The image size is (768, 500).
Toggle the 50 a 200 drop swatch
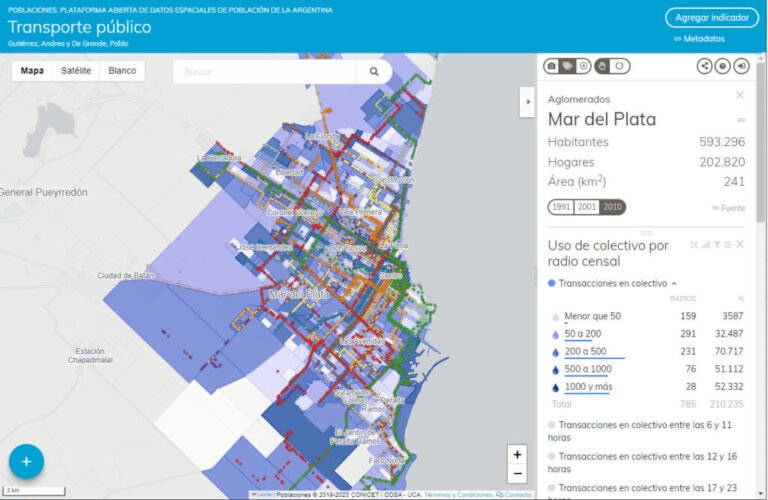[555, 335]
